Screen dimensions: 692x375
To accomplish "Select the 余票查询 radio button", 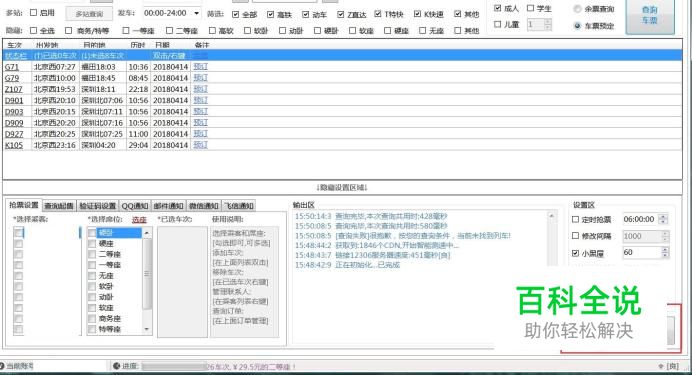I will [577, 9].
